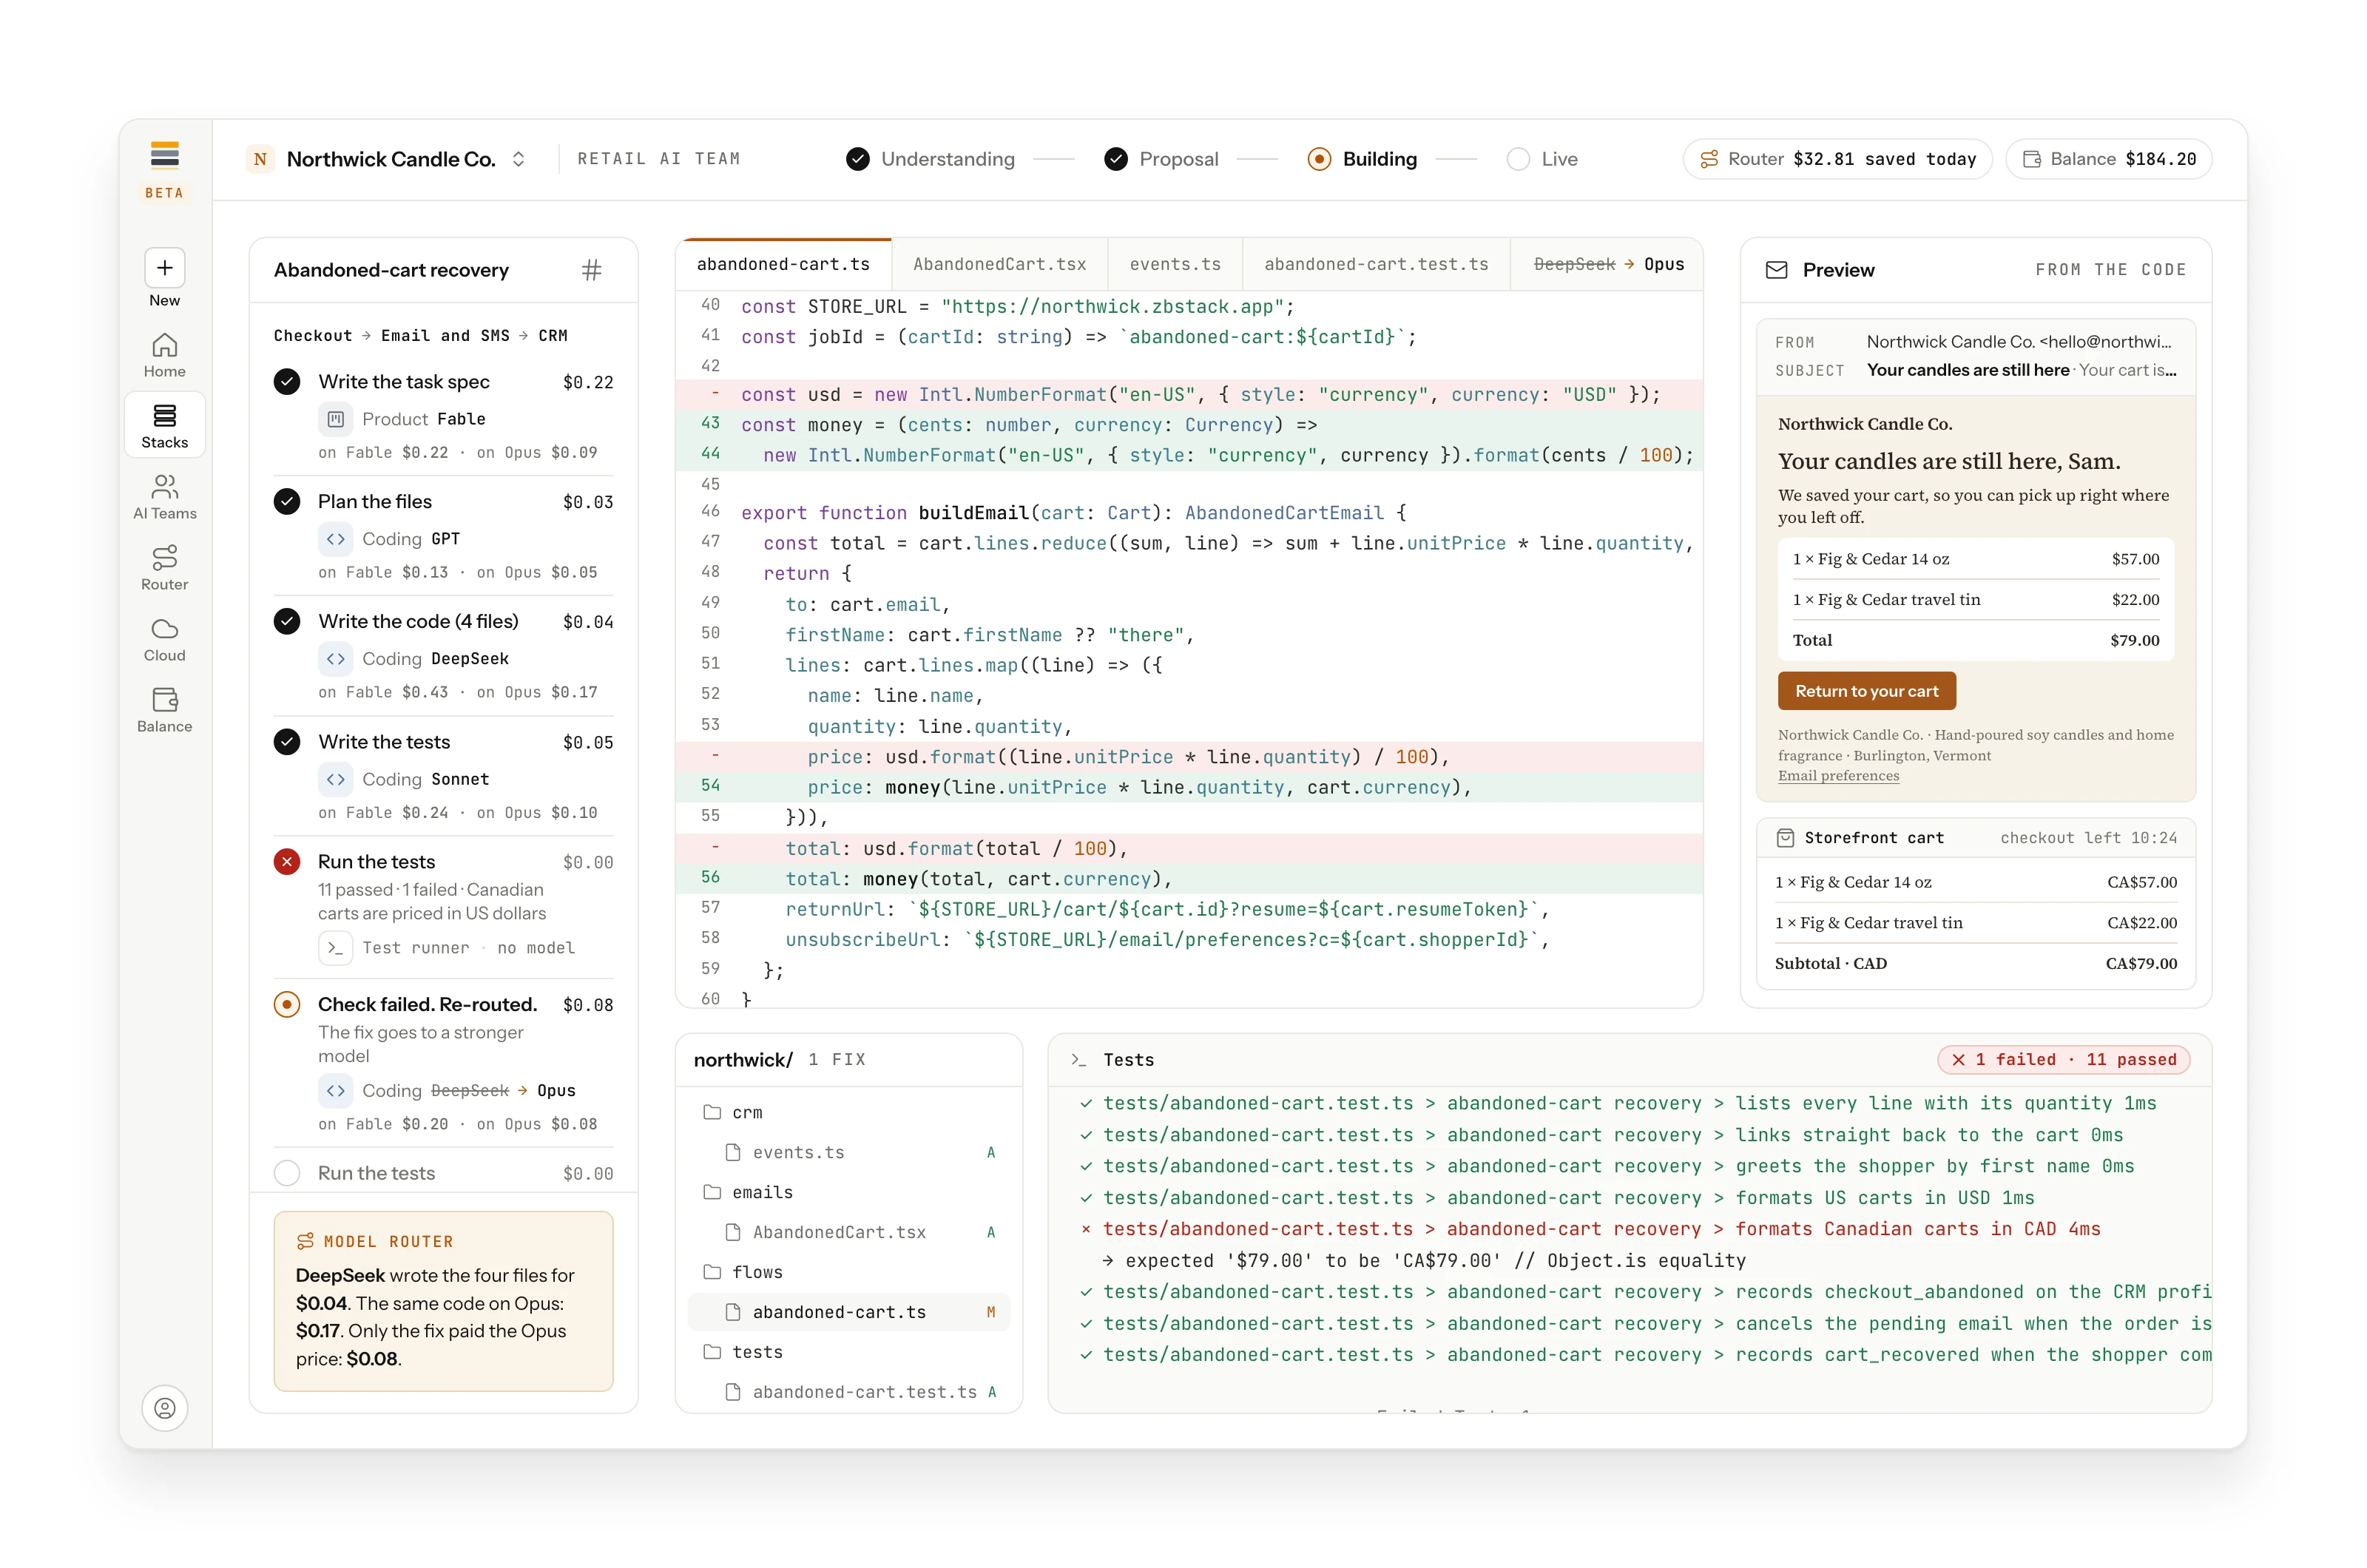2367x1568 pixels.
Task: Click the 'formats US carts in USD' test row
Action: coord(1557,1198)
